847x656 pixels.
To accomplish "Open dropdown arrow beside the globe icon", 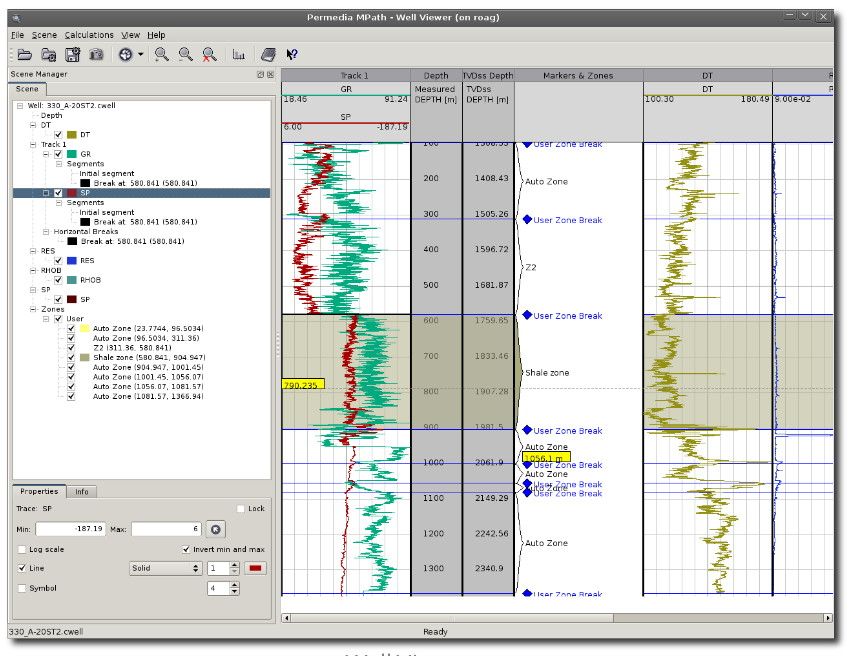I will click(x=140, y=55).
